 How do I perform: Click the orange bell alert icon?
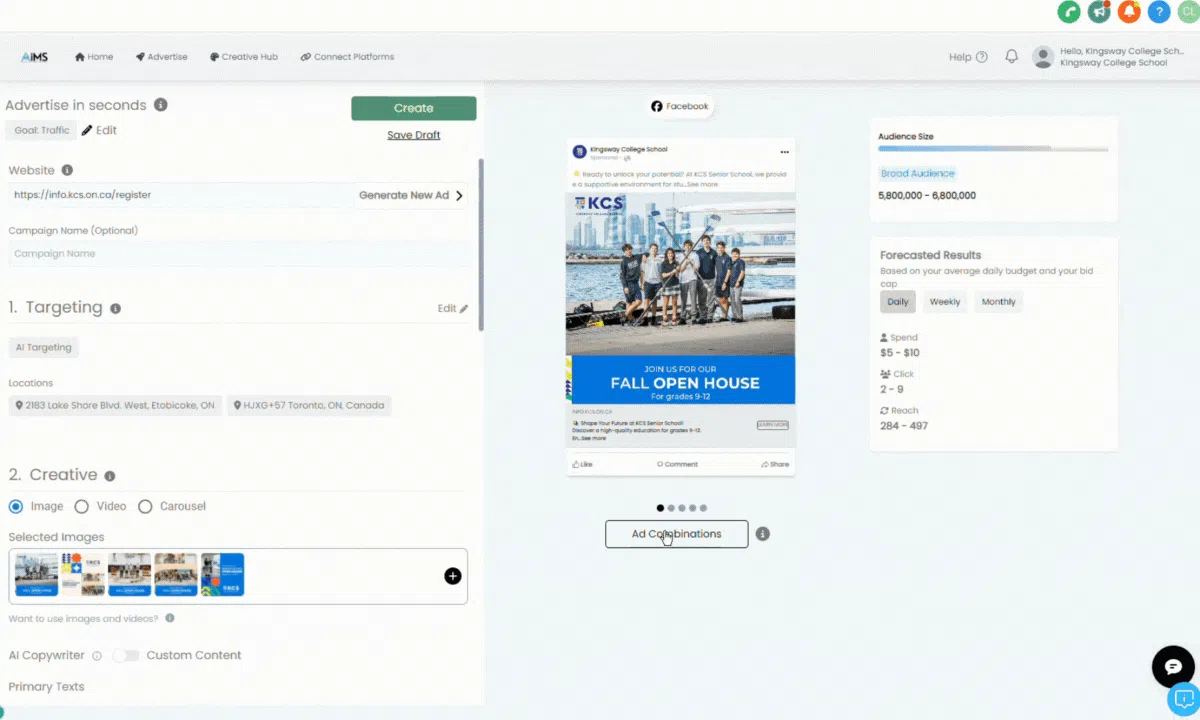[1129, 12]
